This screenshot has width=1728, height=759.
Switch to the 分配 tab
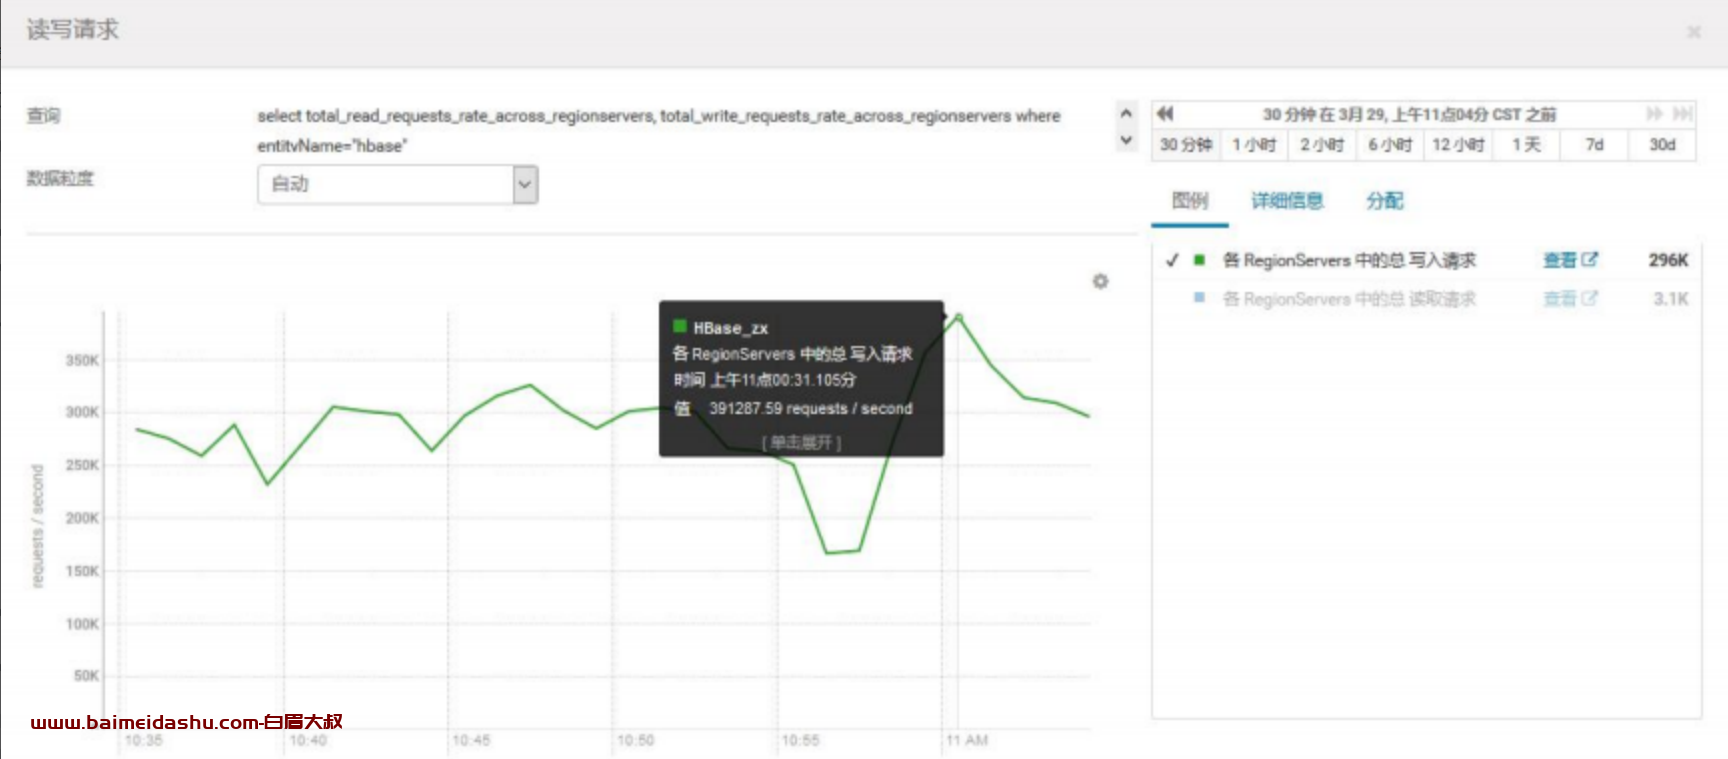pyautogui.click(x=1385, y=201)
